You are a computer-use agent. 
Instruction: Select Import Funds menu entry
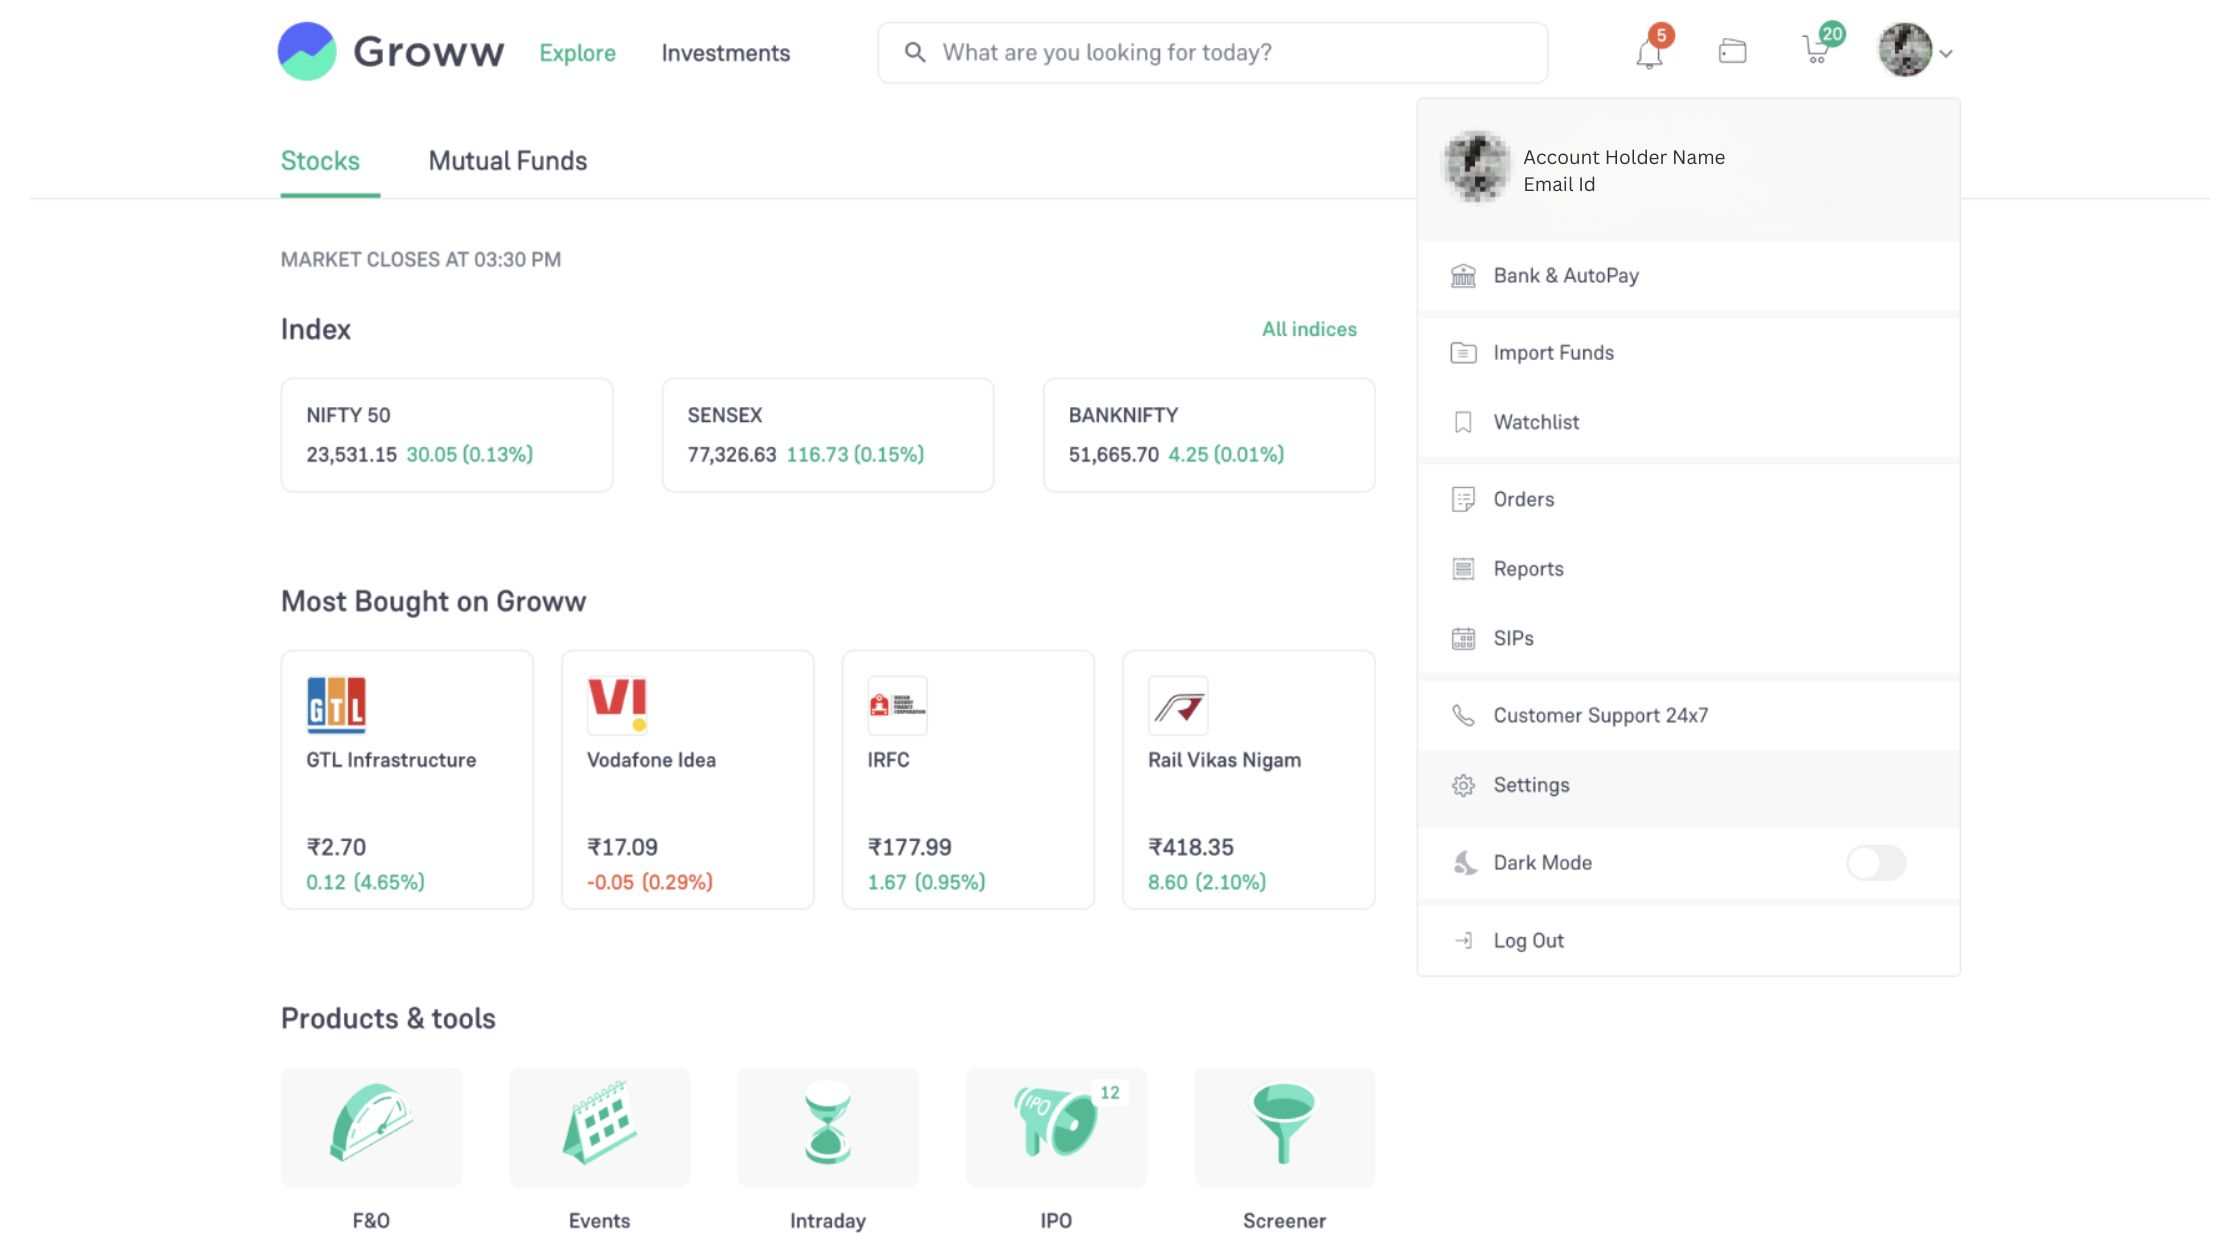tap(1688, 353)
